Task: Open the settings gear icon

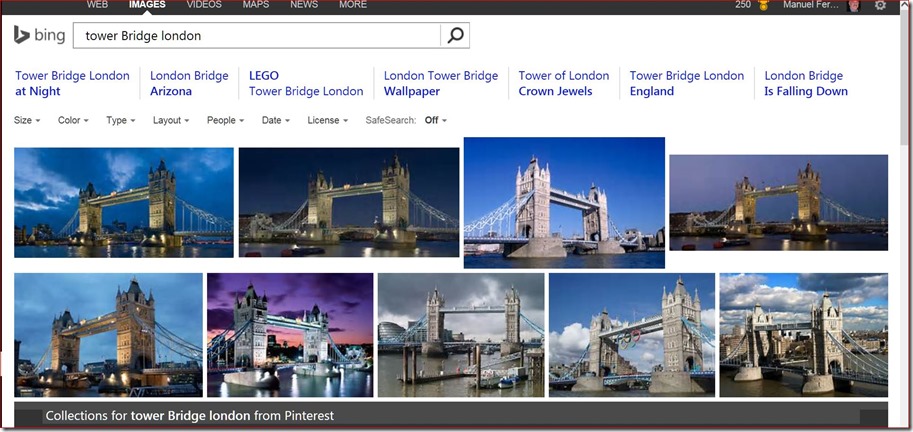Action: 880,5
